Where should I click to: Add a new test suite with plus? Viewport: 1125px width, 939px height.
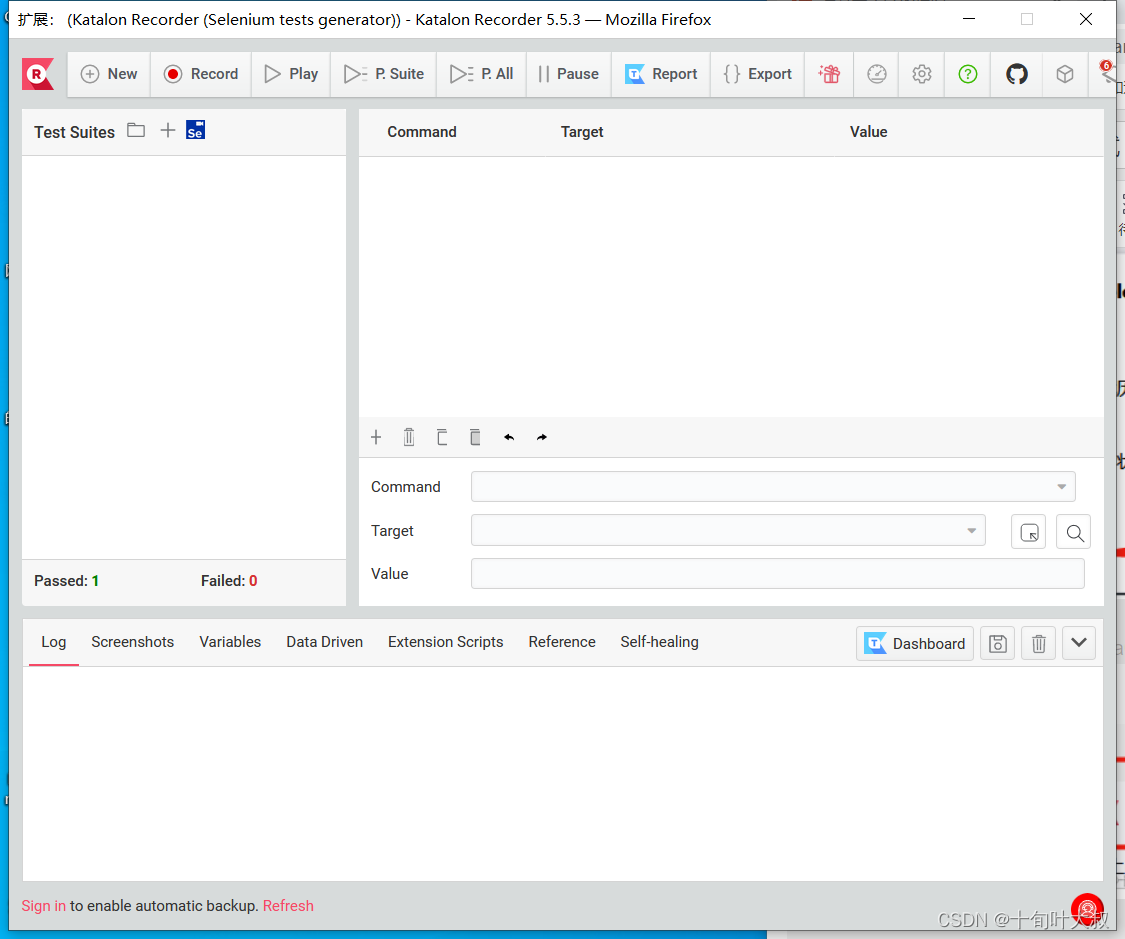(x=167, y=131)
